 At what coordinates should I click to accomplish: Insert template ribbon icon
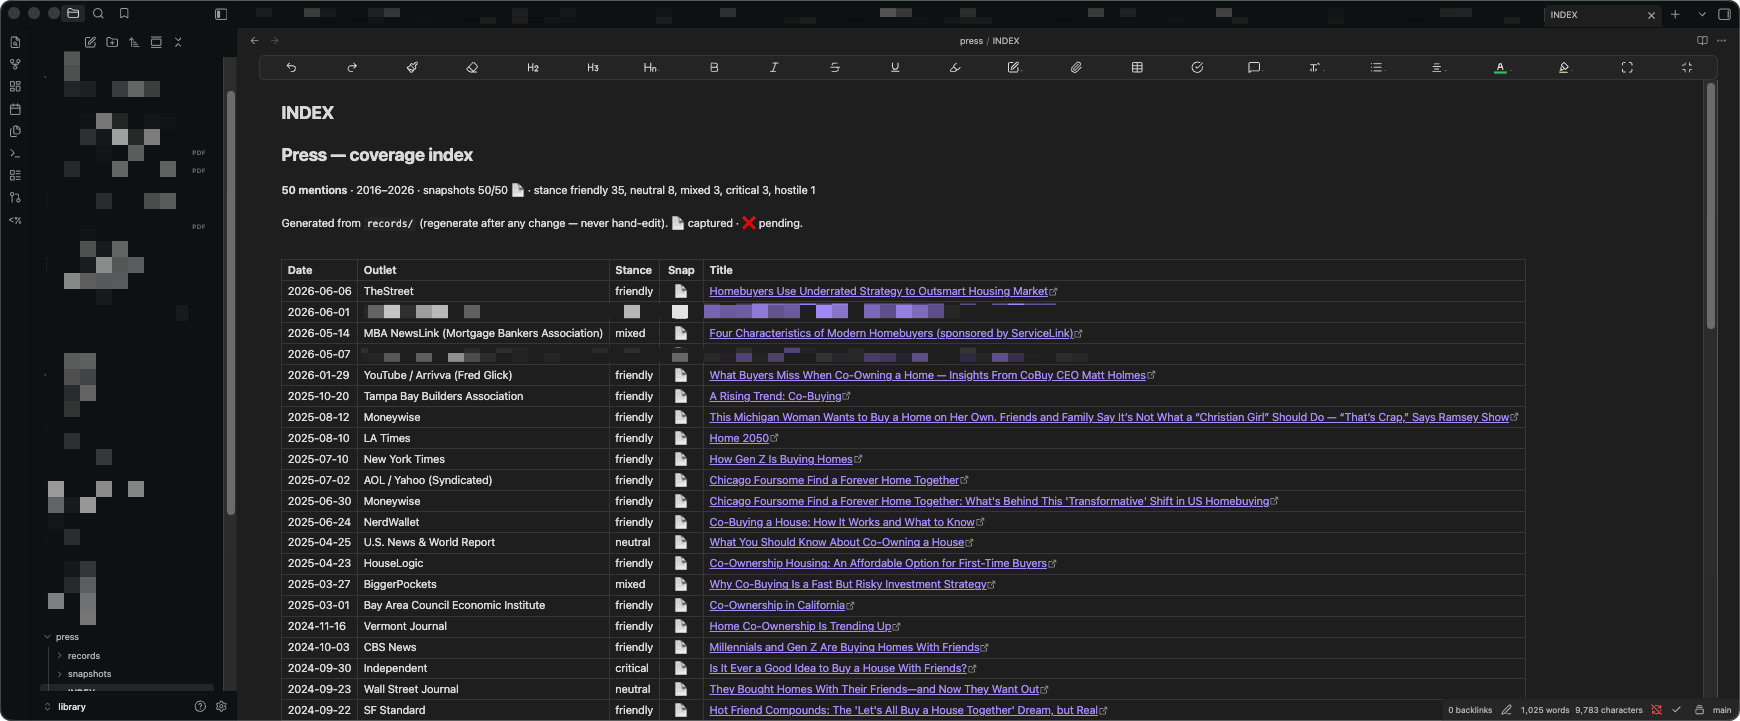point(15,131)
